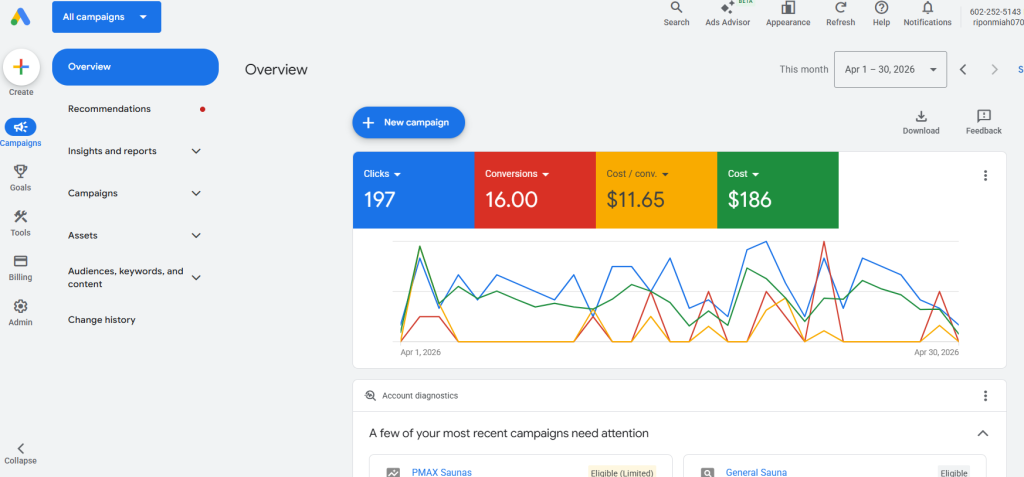
Task: Select the blue Clicks scorecard tile
Action: (x=413, y=190)
